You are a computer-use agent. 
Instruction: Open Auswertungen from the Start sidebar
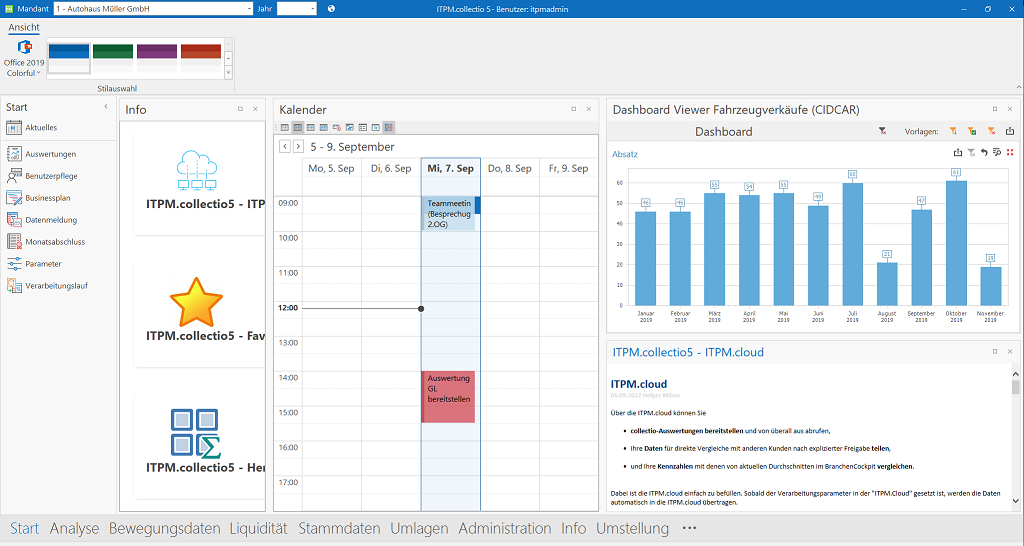(x=41, y=154)
